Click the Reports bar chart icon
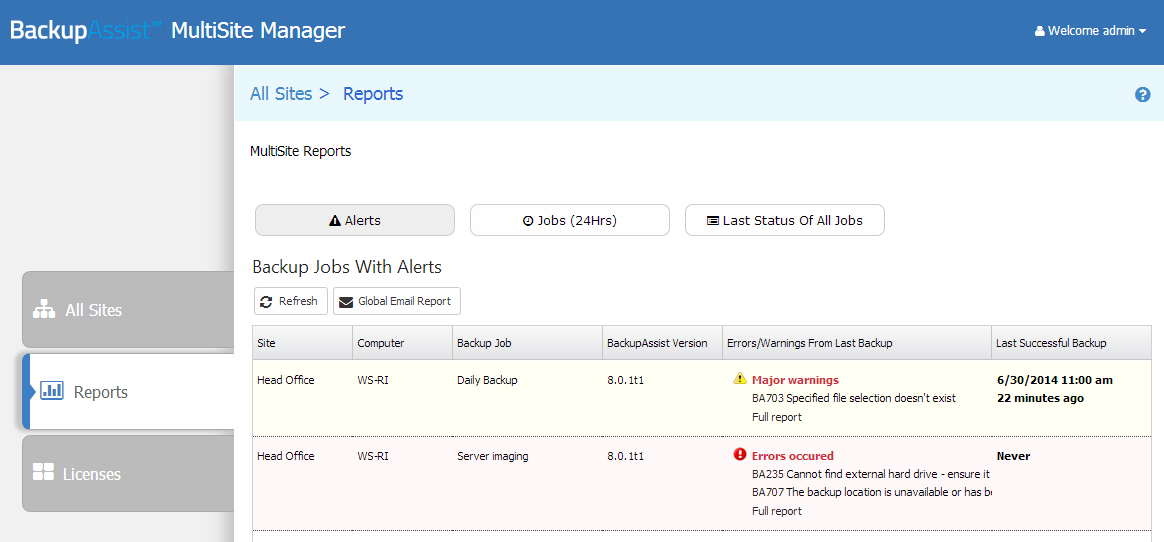Image resolution: width=1164 pixels, height=542 pixels. point(51,391)
